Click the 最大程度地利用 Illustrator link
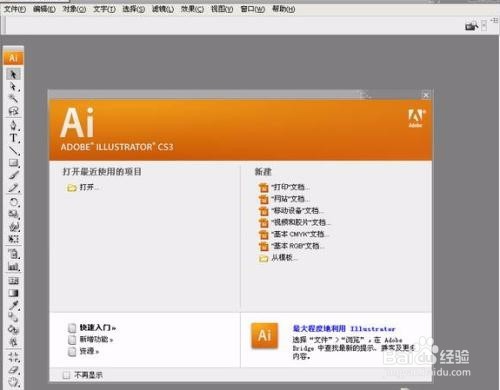 tap(344, 329)
